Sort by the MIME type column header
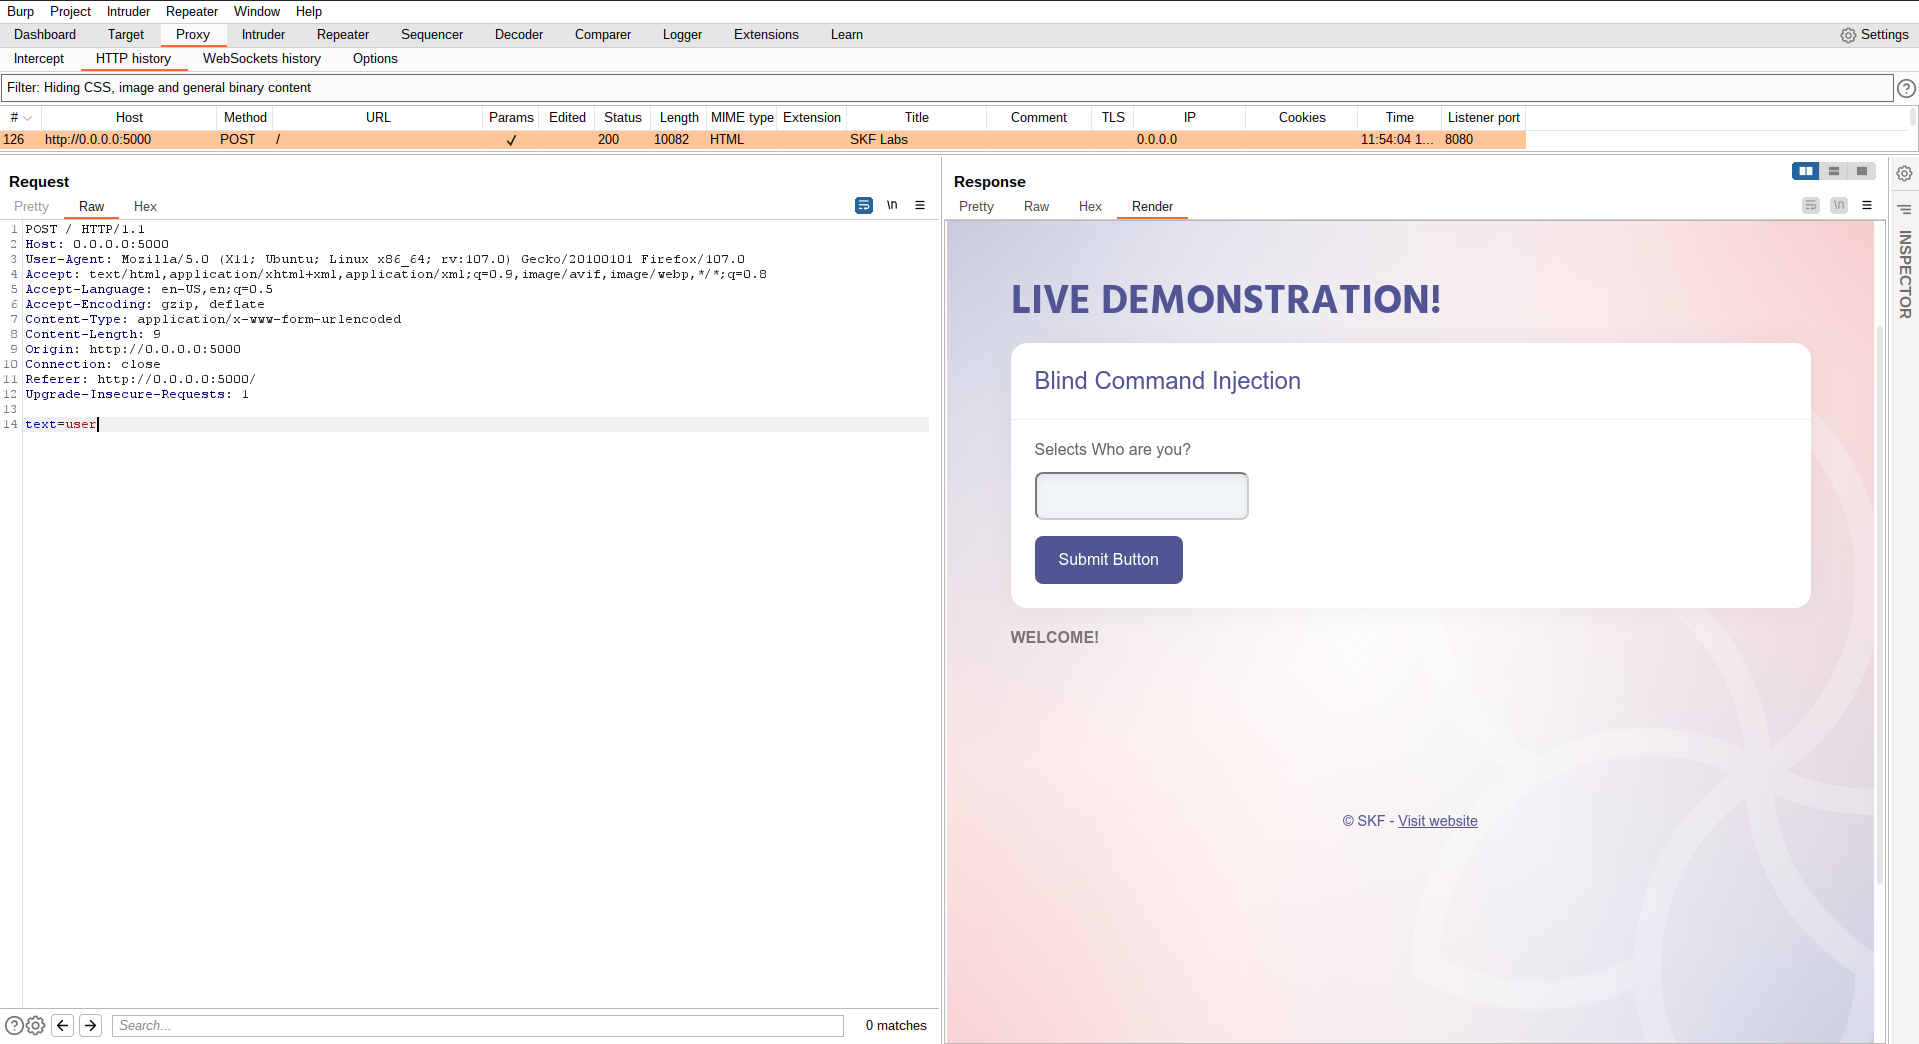This screenshot has width=1919, height=1044. point(742,118)
